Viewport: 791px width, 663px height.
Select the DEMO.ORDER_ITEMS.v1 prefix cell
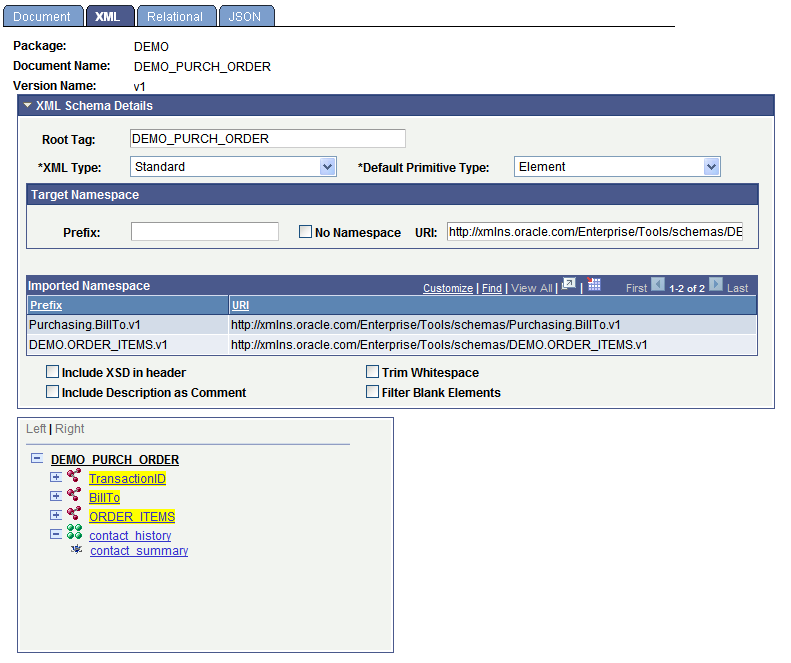[128, 345]
